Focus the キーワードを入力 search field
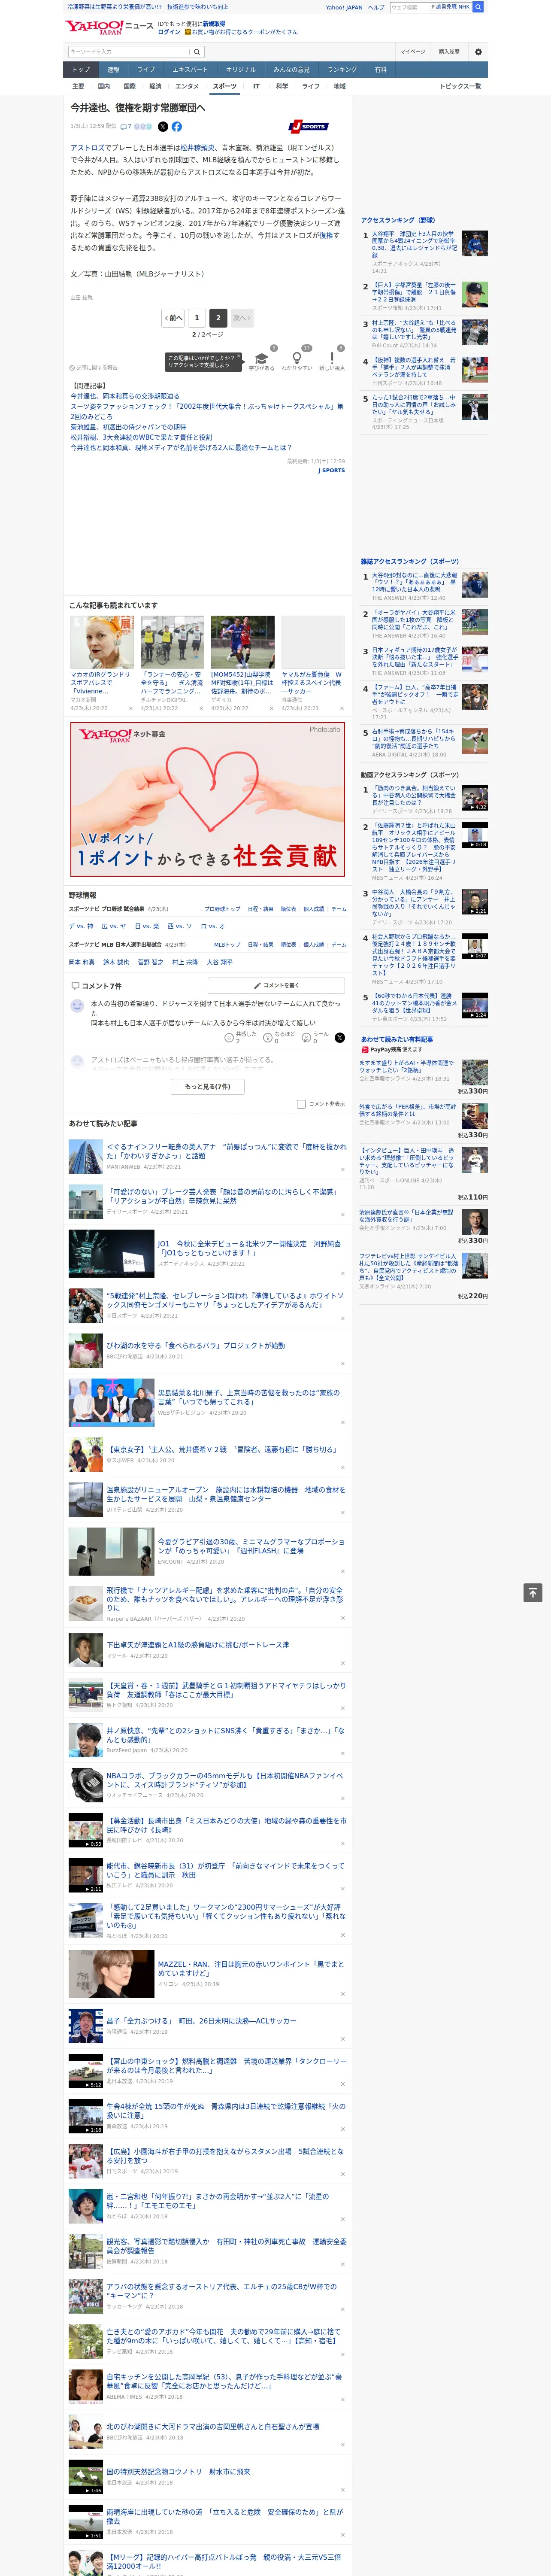The width and height of the screenshot is (551, 2576). coord(129,52)
